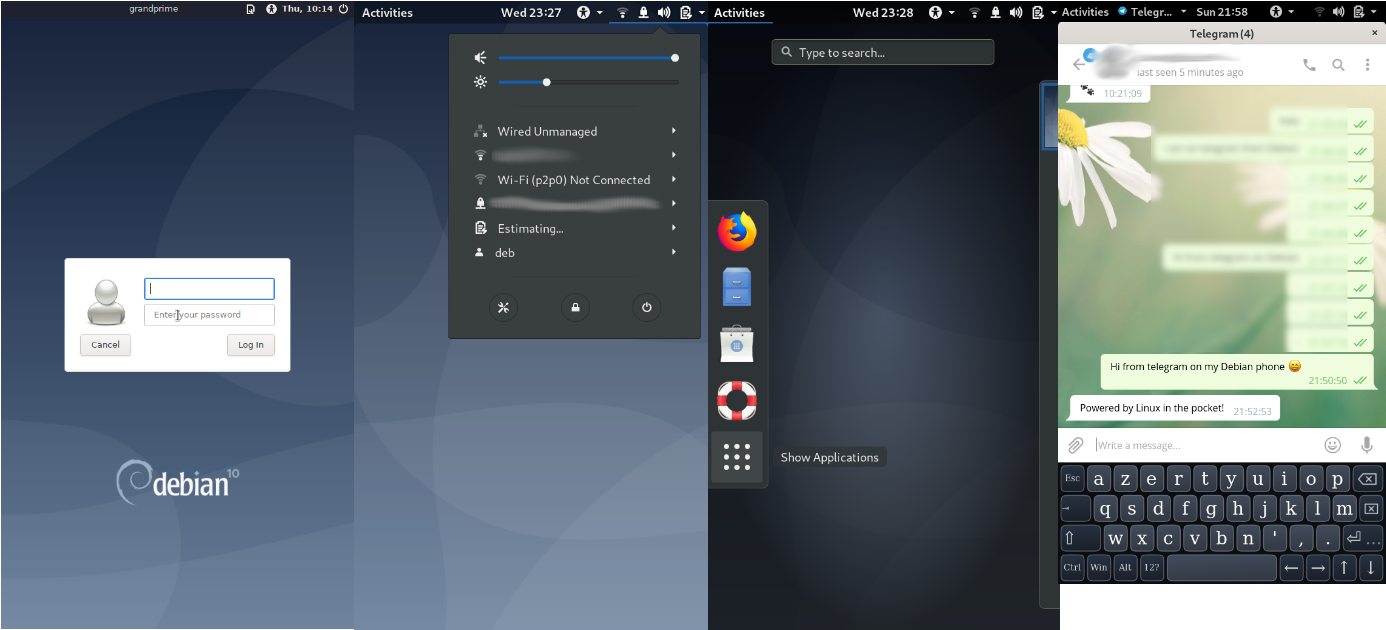The image size is (1386, 630).
Task: Click the username field in login dialog
Action: pyautogui.click(x=209, y=288)
